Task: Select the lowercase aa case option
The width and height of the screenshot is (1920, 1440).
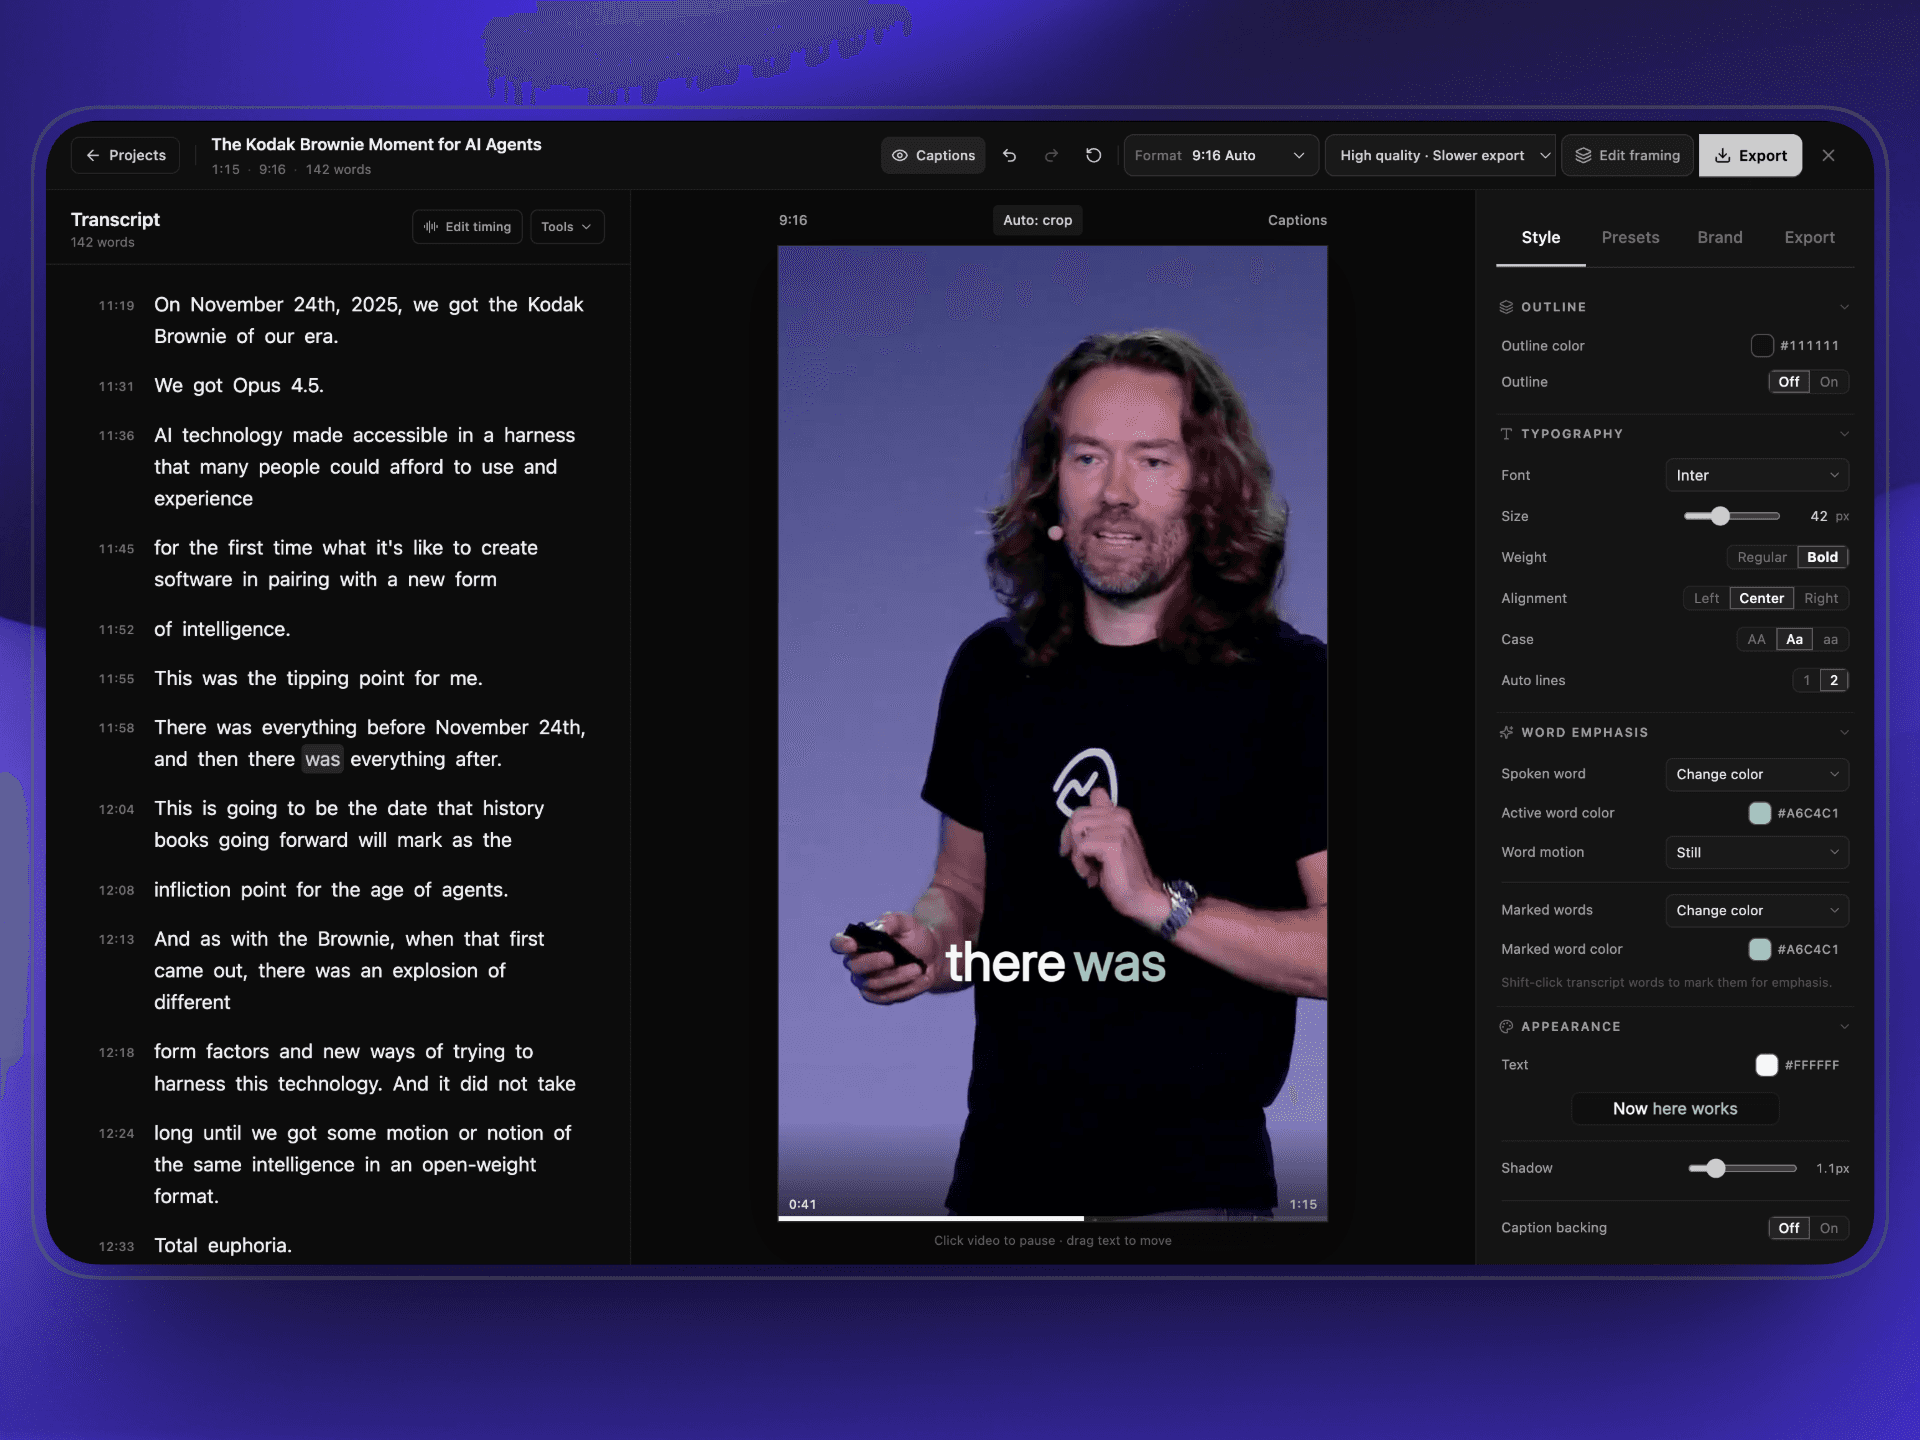Action: (1830, 640)
